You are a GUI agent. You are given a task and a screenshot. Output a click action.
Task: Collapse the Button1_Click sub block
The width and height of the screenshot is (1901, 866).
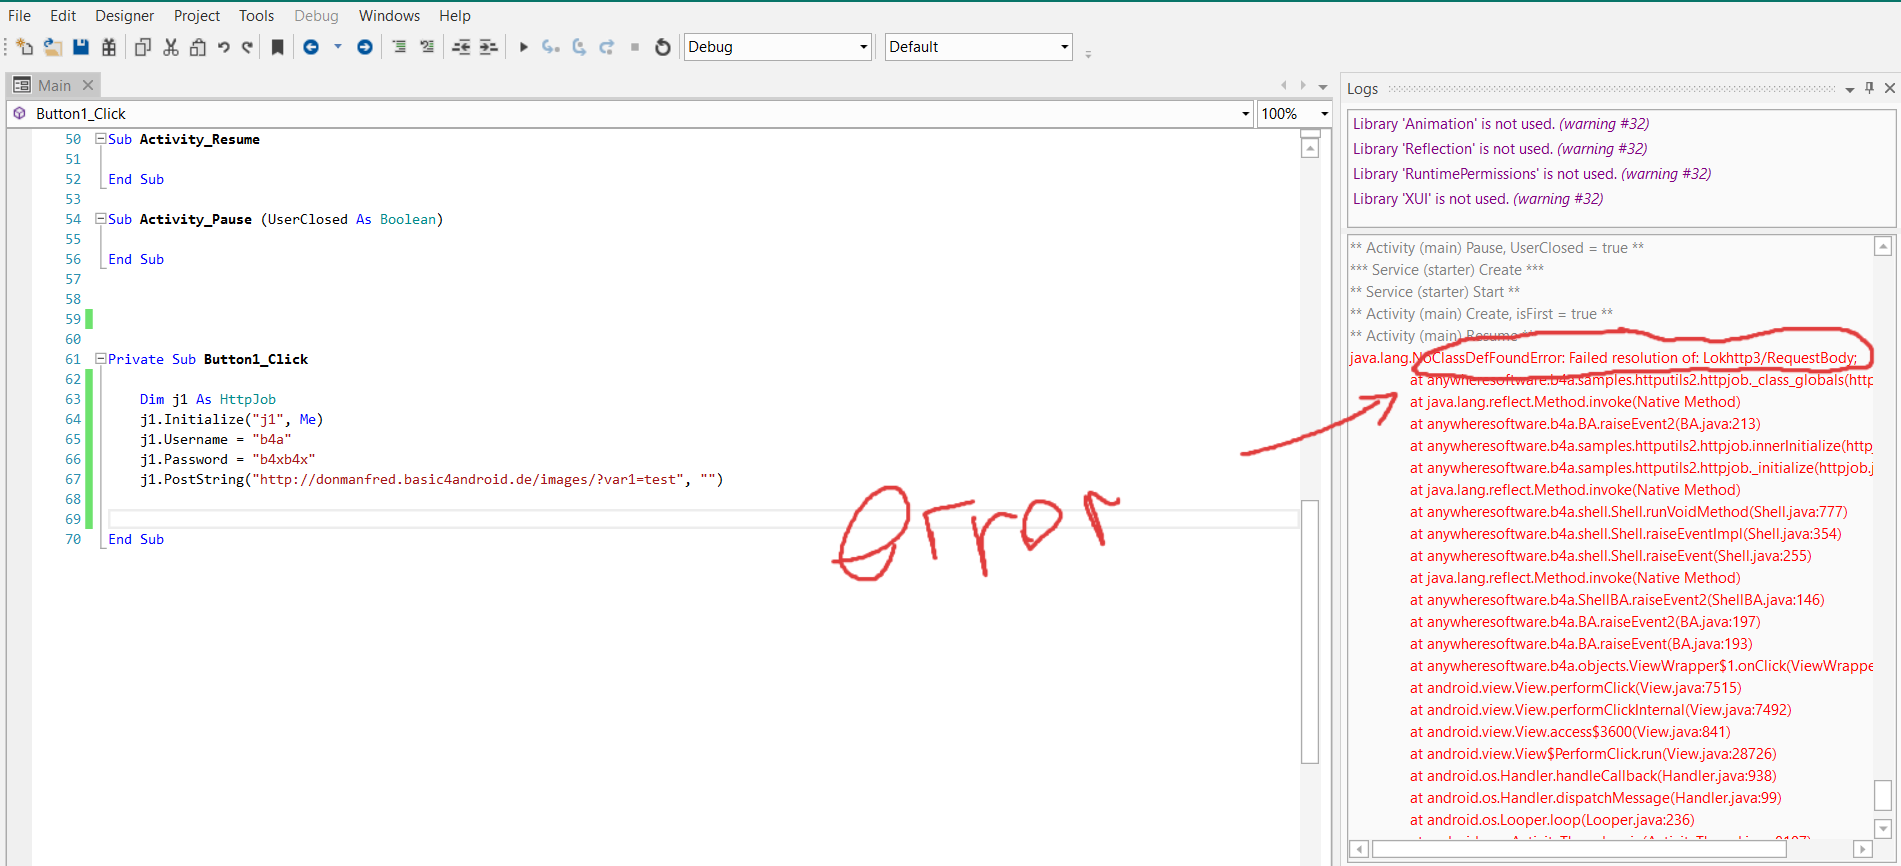coord(100,359)
